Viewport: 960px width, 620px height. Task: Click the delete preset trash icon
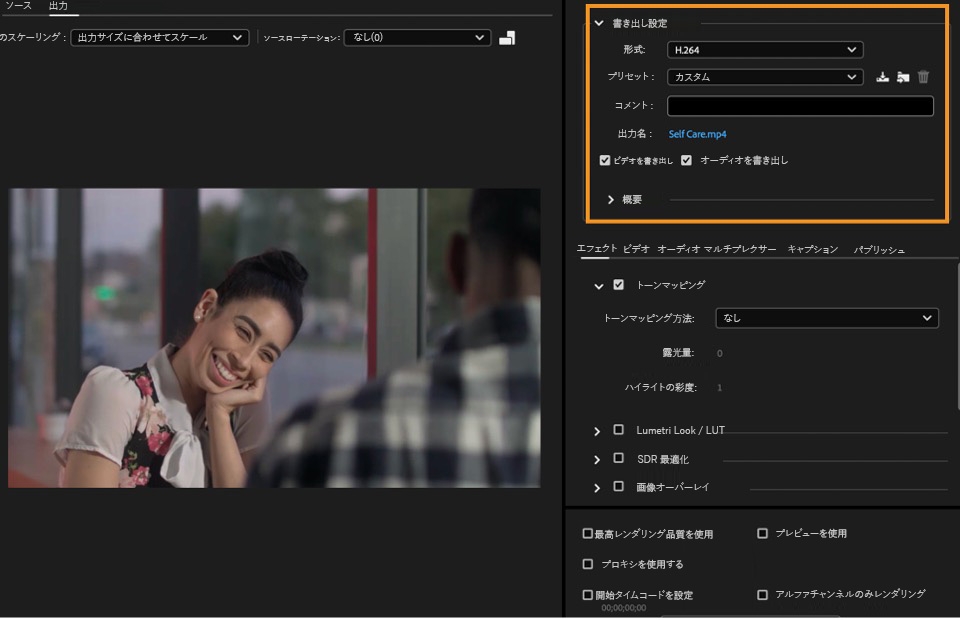pos(923,77)
